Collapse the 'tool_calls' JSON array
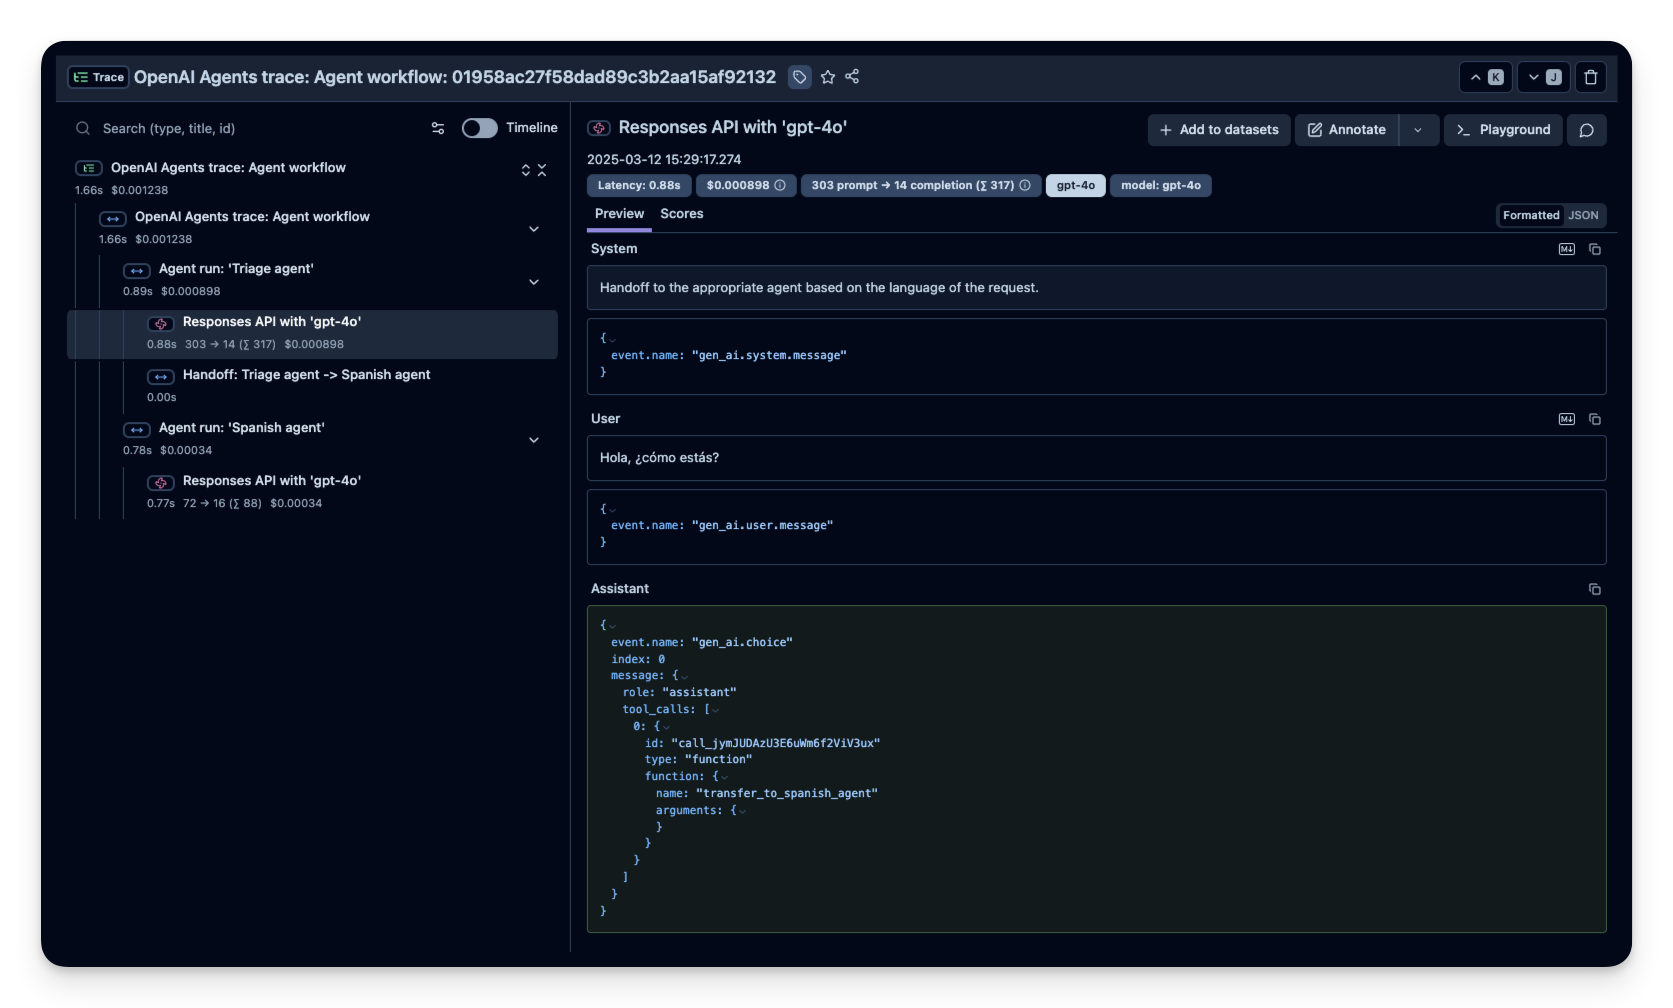This screenshot has width=1673, height=1008. pyautogui.click(x=715, y=710)
